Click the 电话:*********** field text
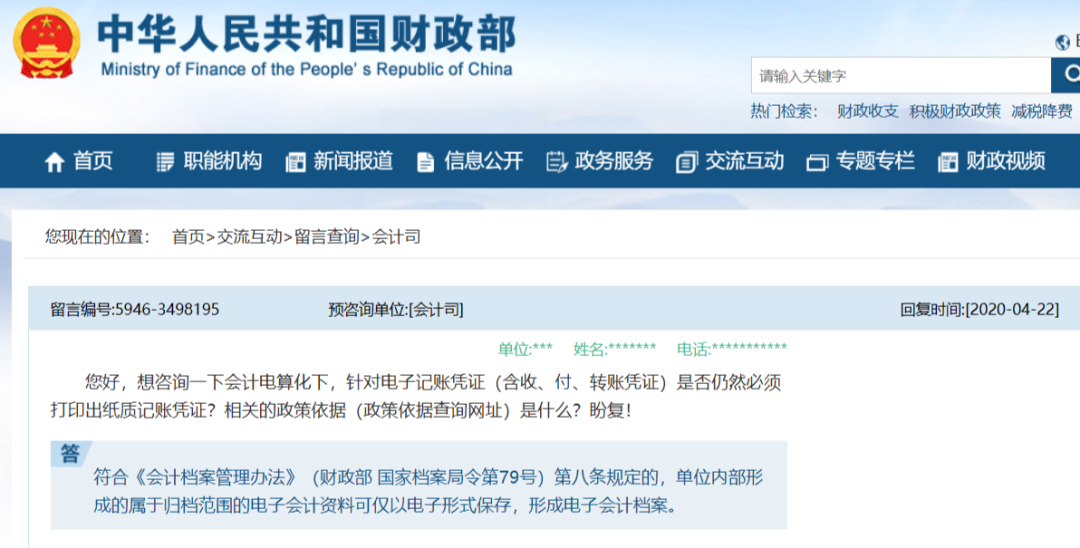 732,349
